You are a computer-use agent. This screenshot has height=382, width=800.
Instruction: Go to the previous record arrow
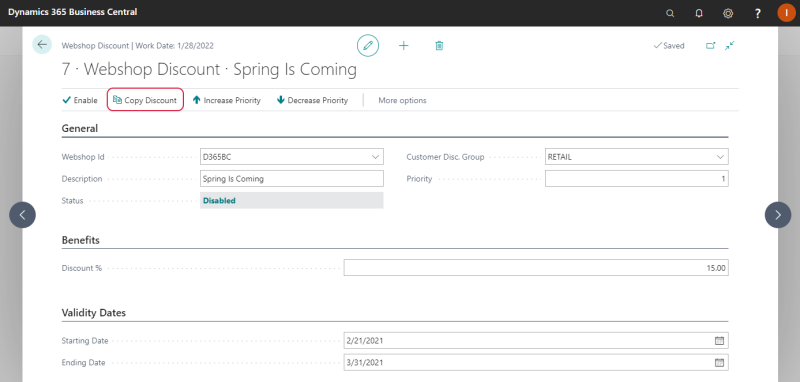(x=22, y=215)
